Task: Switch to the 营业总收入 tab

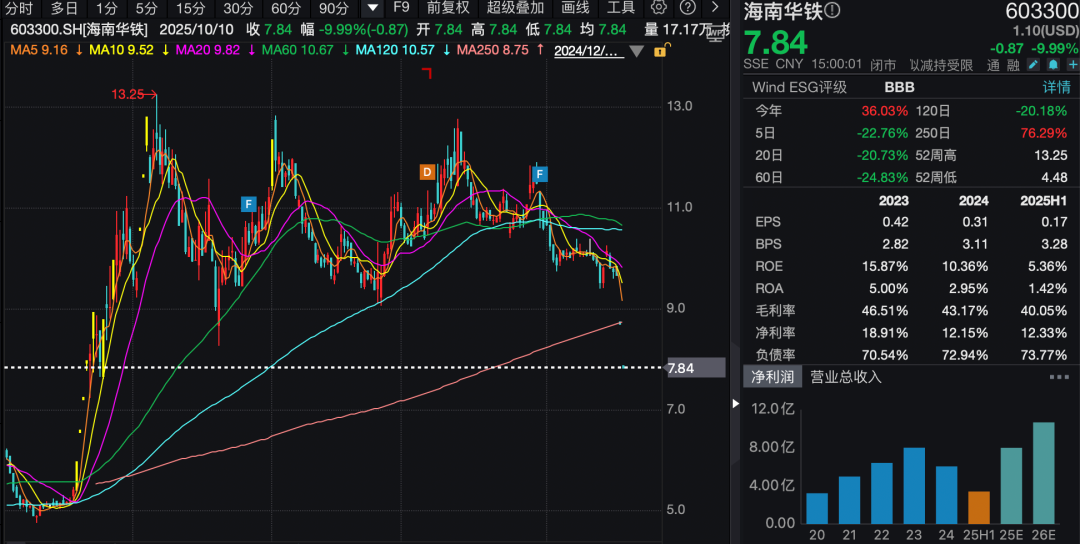Action: tap(845, 377)
